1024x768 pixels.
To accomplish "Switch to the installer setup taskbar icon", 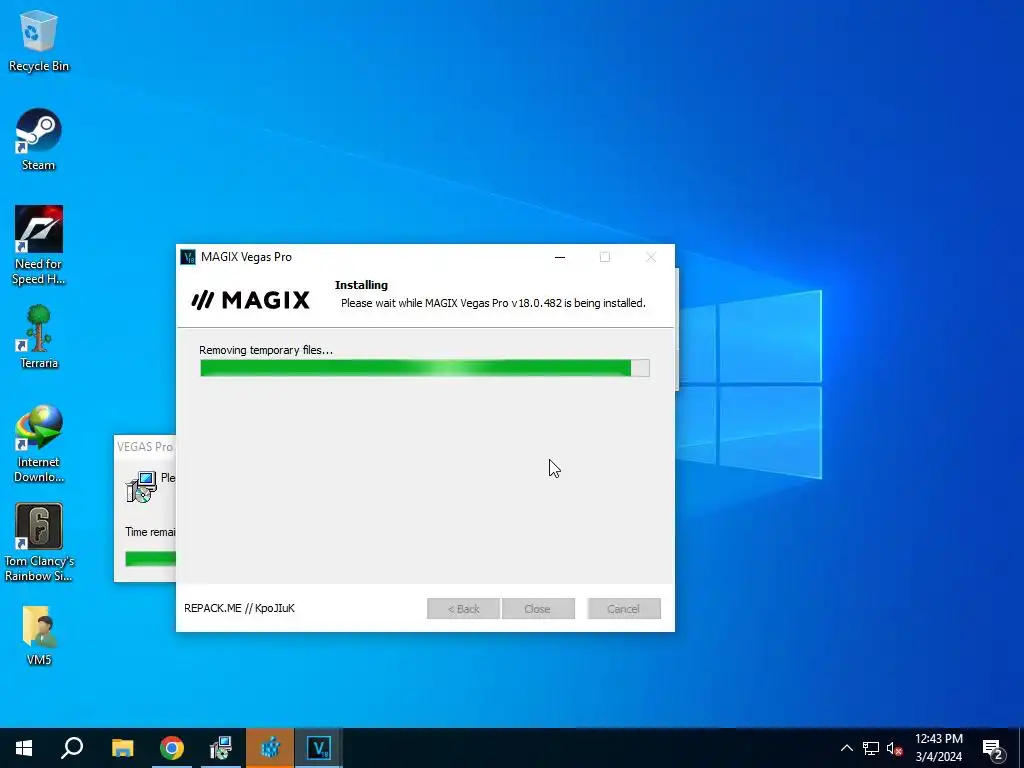I will pos(221,748).
